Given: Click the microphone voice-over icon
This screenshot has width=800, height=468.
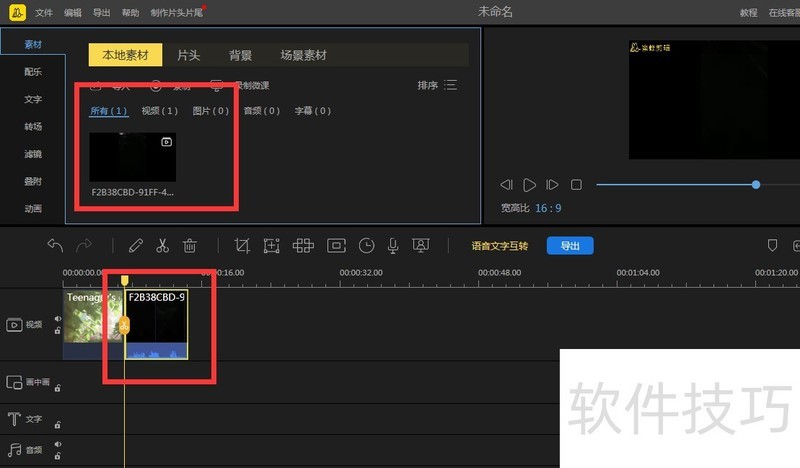Looking at the screenshot, I should [x=394, y=245].
